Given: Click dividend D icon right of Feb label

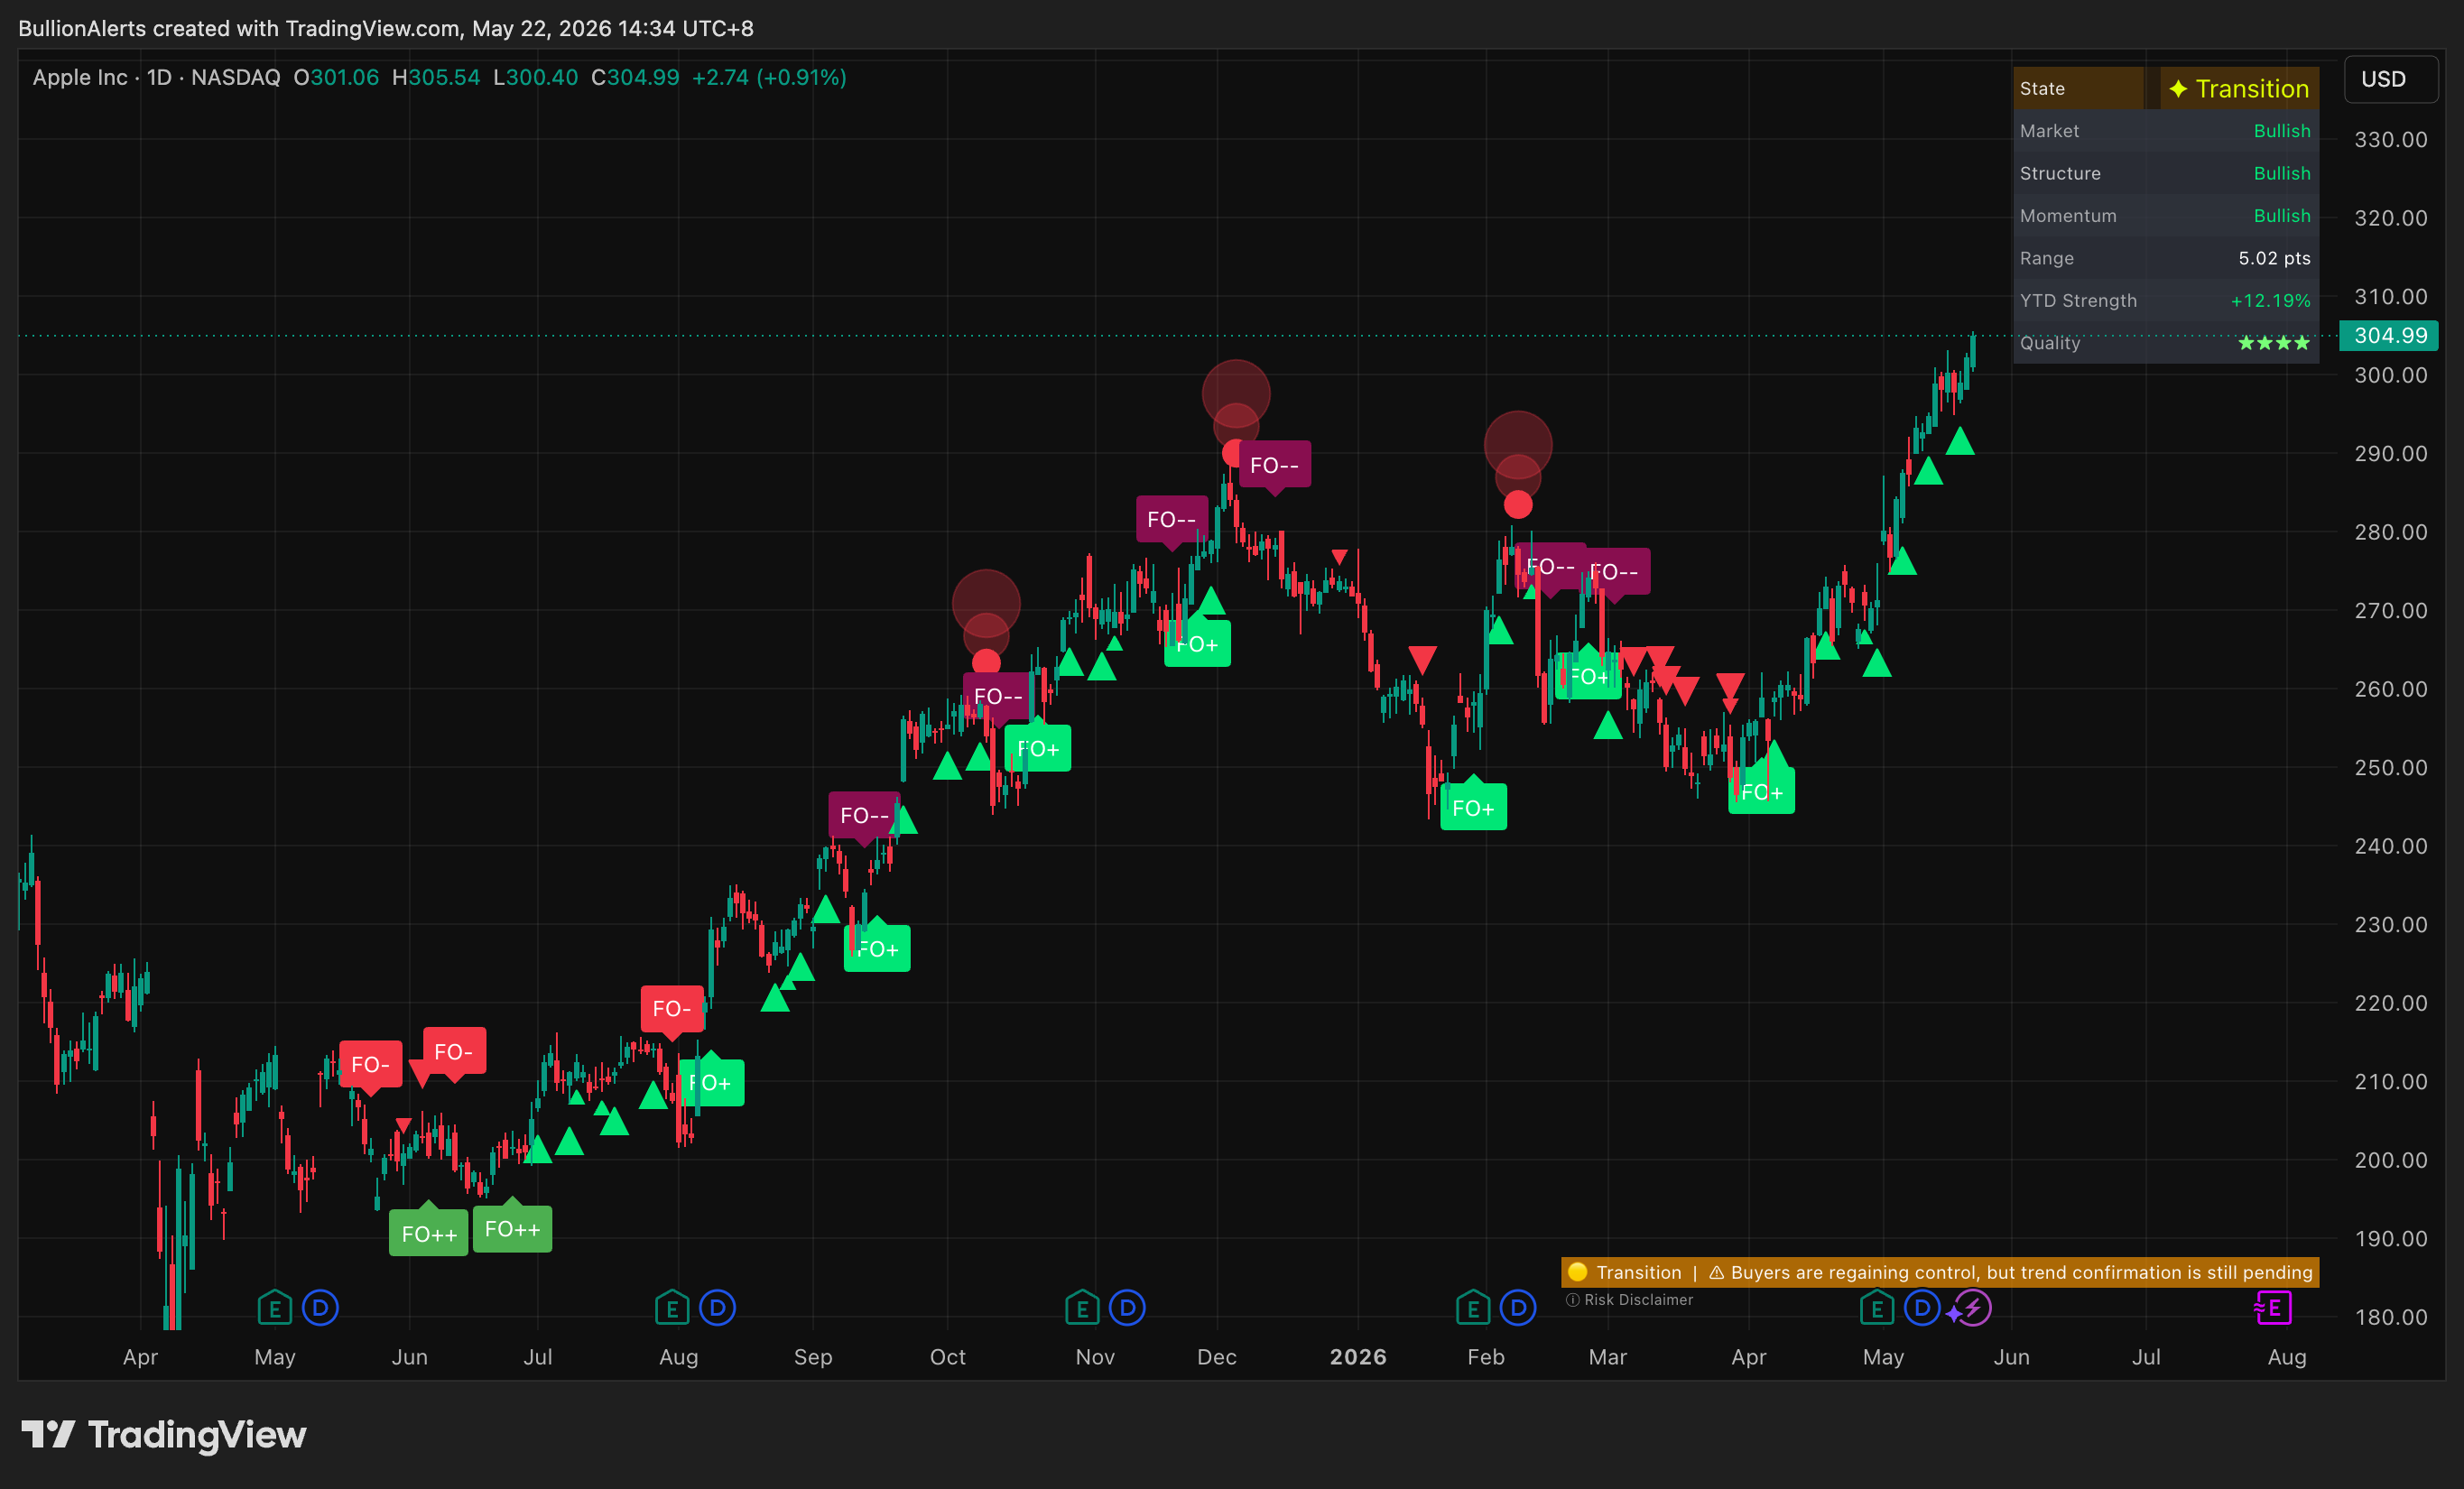Looking at the screenshot, I should 1518,1307.
